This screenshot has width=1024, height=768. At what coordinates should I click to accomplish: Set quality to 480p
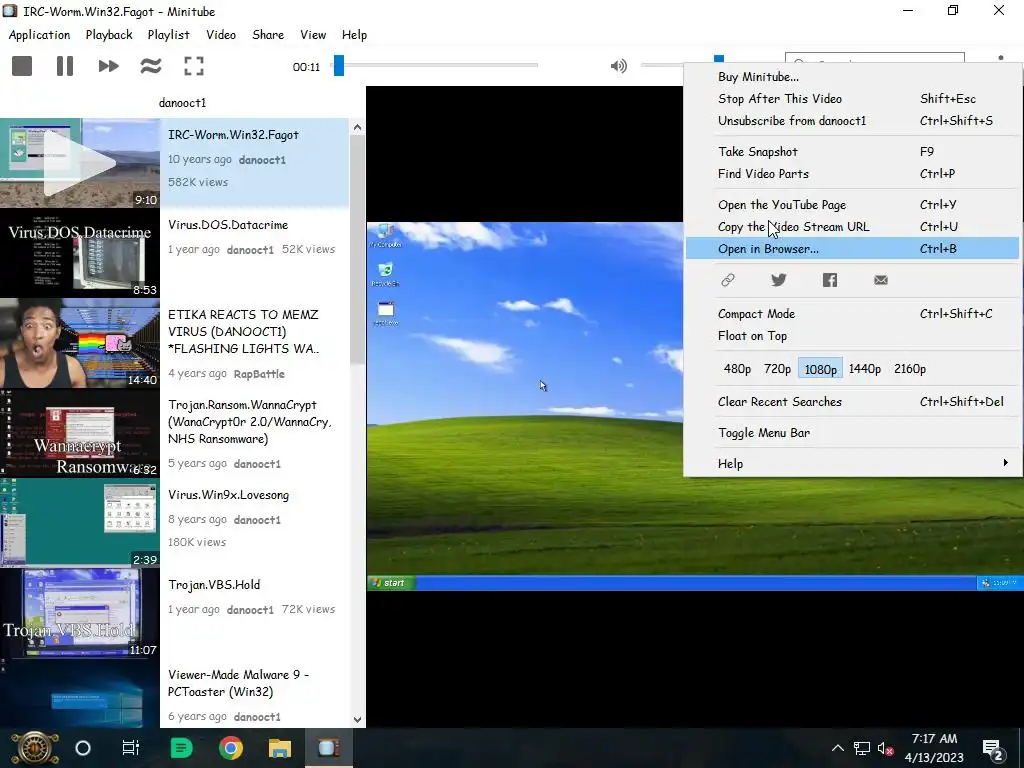(x=737, y=368)
